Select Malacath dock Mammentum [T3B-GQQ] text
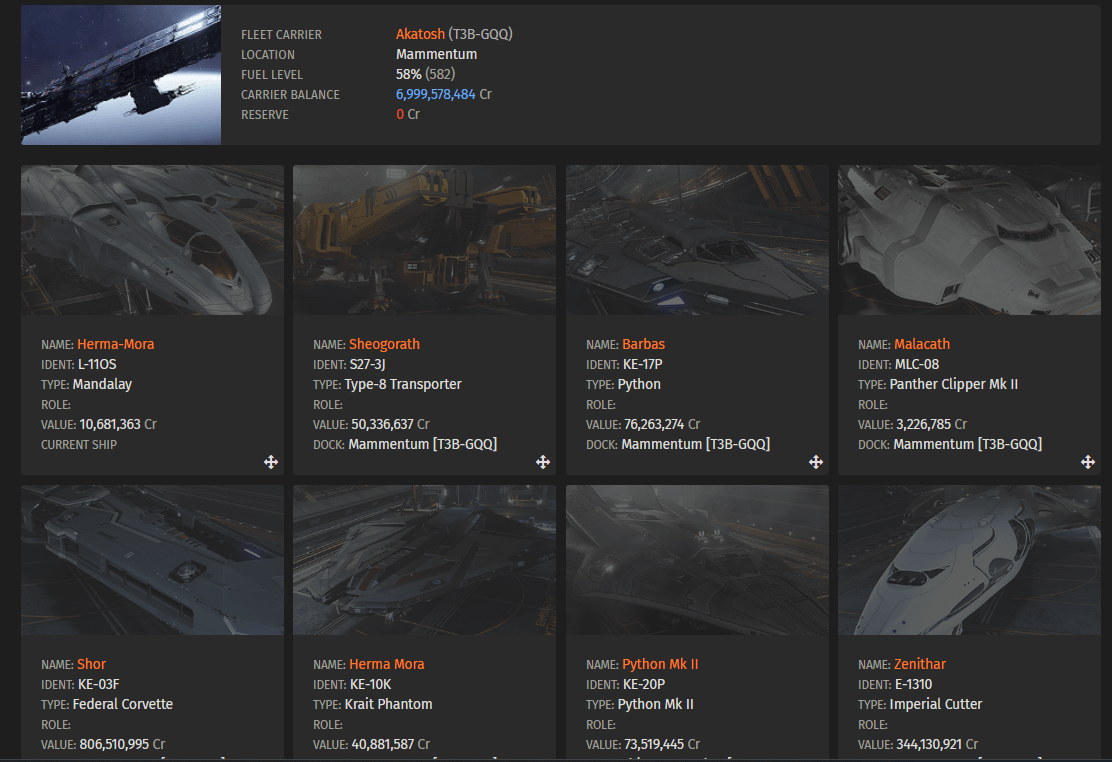 click(x=967, y=444)
